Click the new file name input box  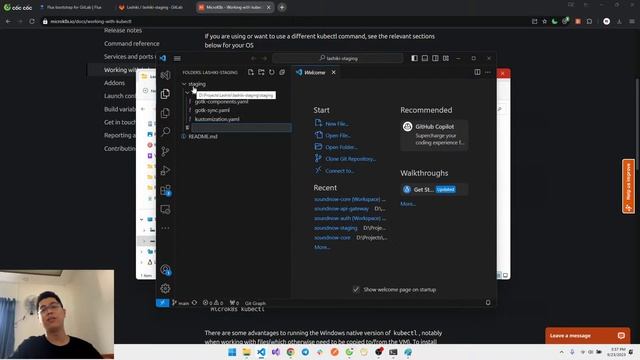pyautogui.click(x=241, y=128)
